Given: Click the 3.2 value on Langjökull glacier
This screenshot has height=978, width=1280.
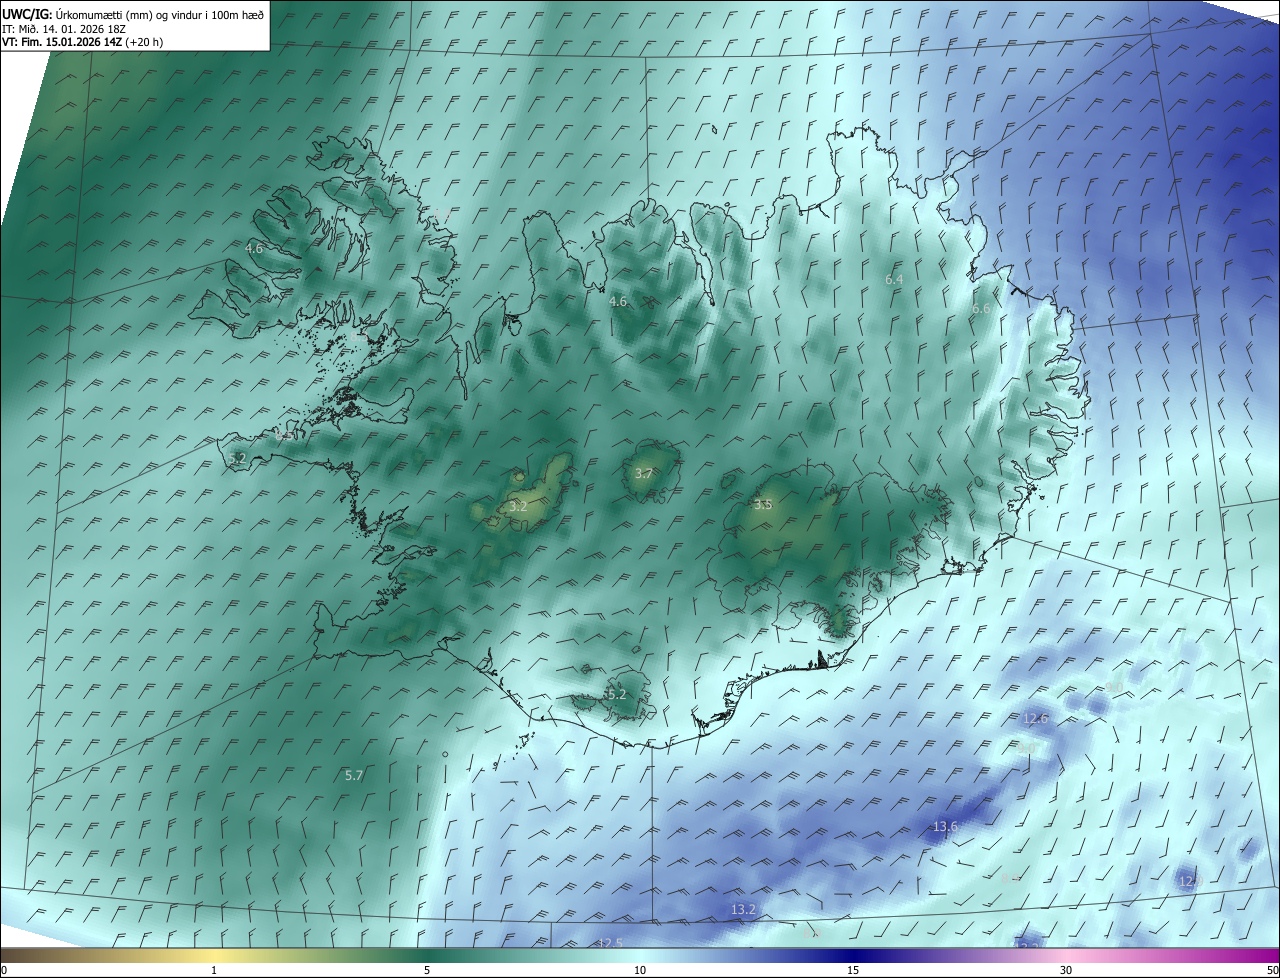Looking at the screenshot, I should [x=518, y=507].
